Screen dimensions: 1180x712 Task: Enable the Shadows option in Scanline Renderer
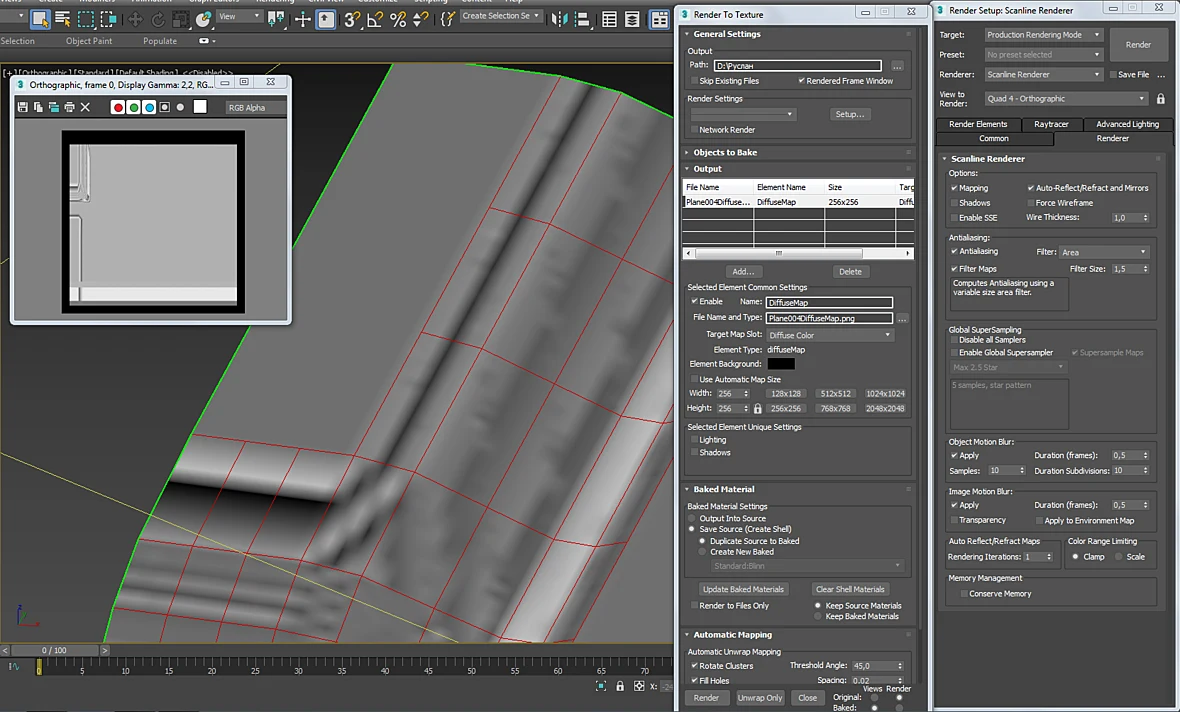pyautogui.click(x=954, y=203)
